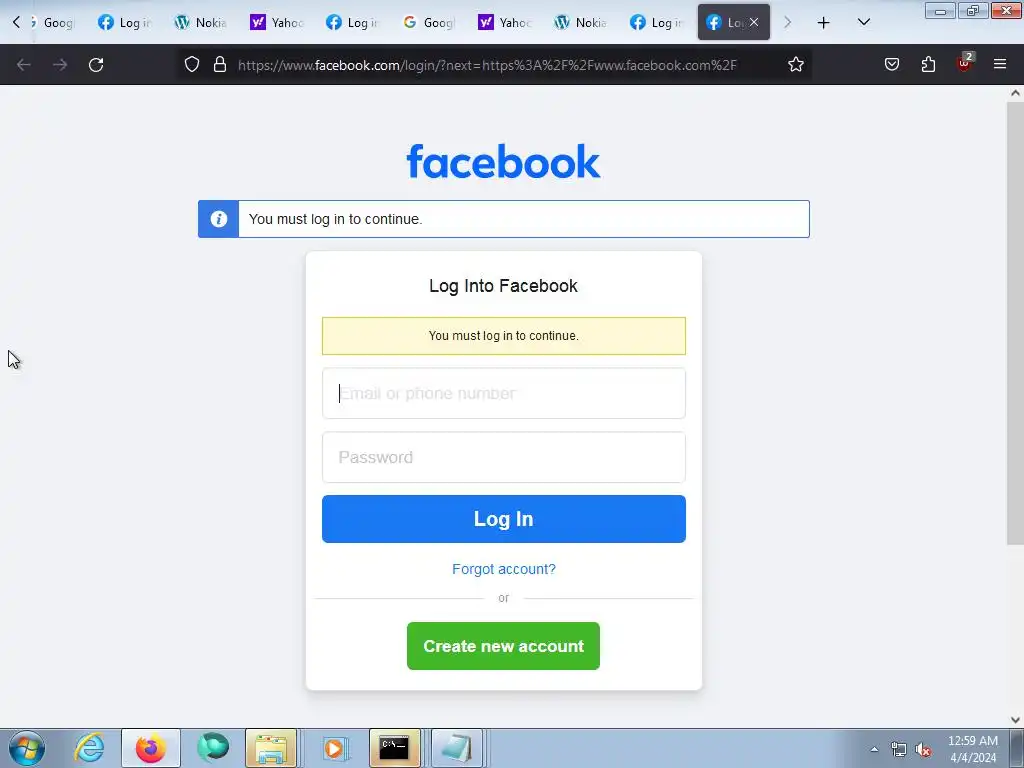Image resolution: width=1024 pixels, height=768 pixels.
Task: Click the Password field
Action: pos(504,457)
